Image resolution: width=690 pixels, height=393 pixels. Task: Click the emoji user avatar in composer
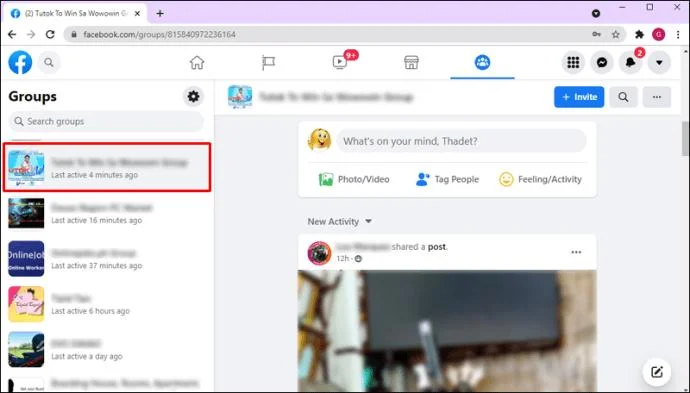tap(319, 140)
